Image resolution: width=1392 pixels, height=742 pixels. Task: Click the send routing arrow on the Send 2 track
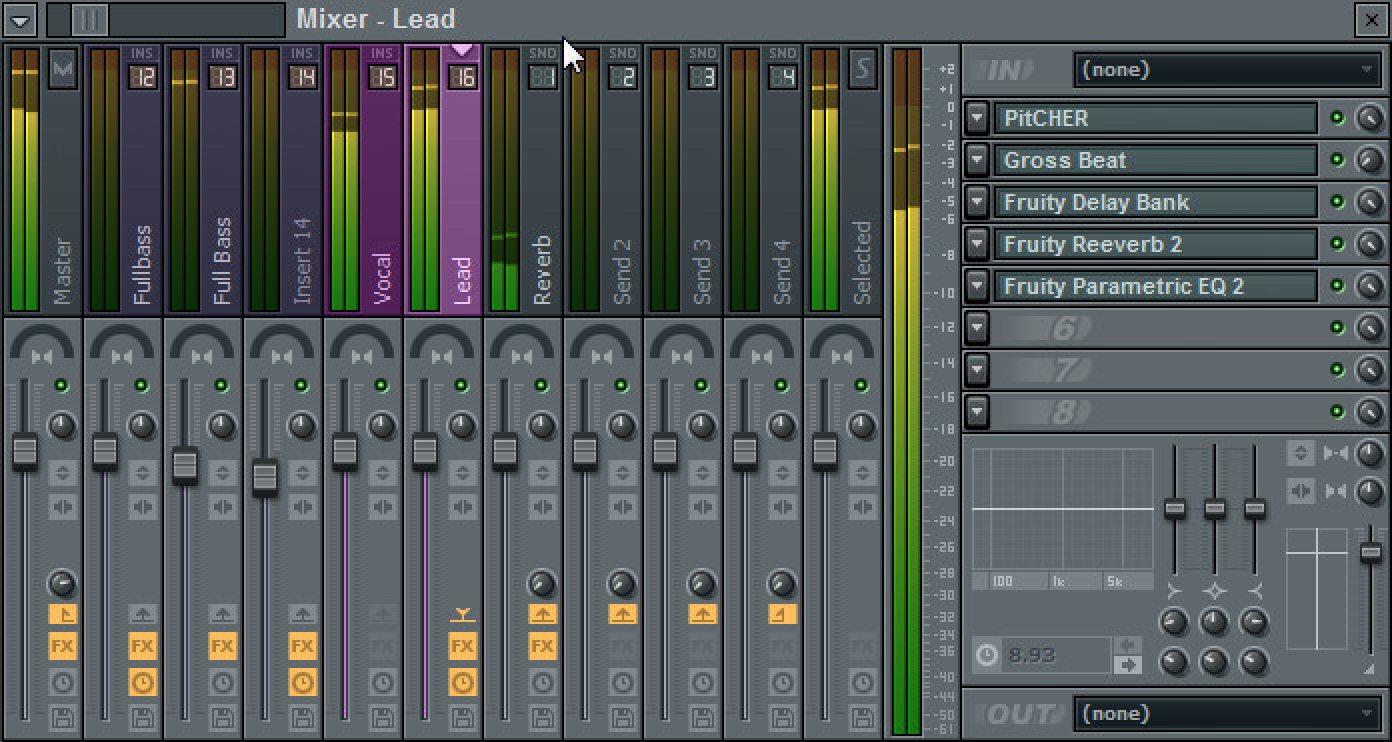(622, 614)
